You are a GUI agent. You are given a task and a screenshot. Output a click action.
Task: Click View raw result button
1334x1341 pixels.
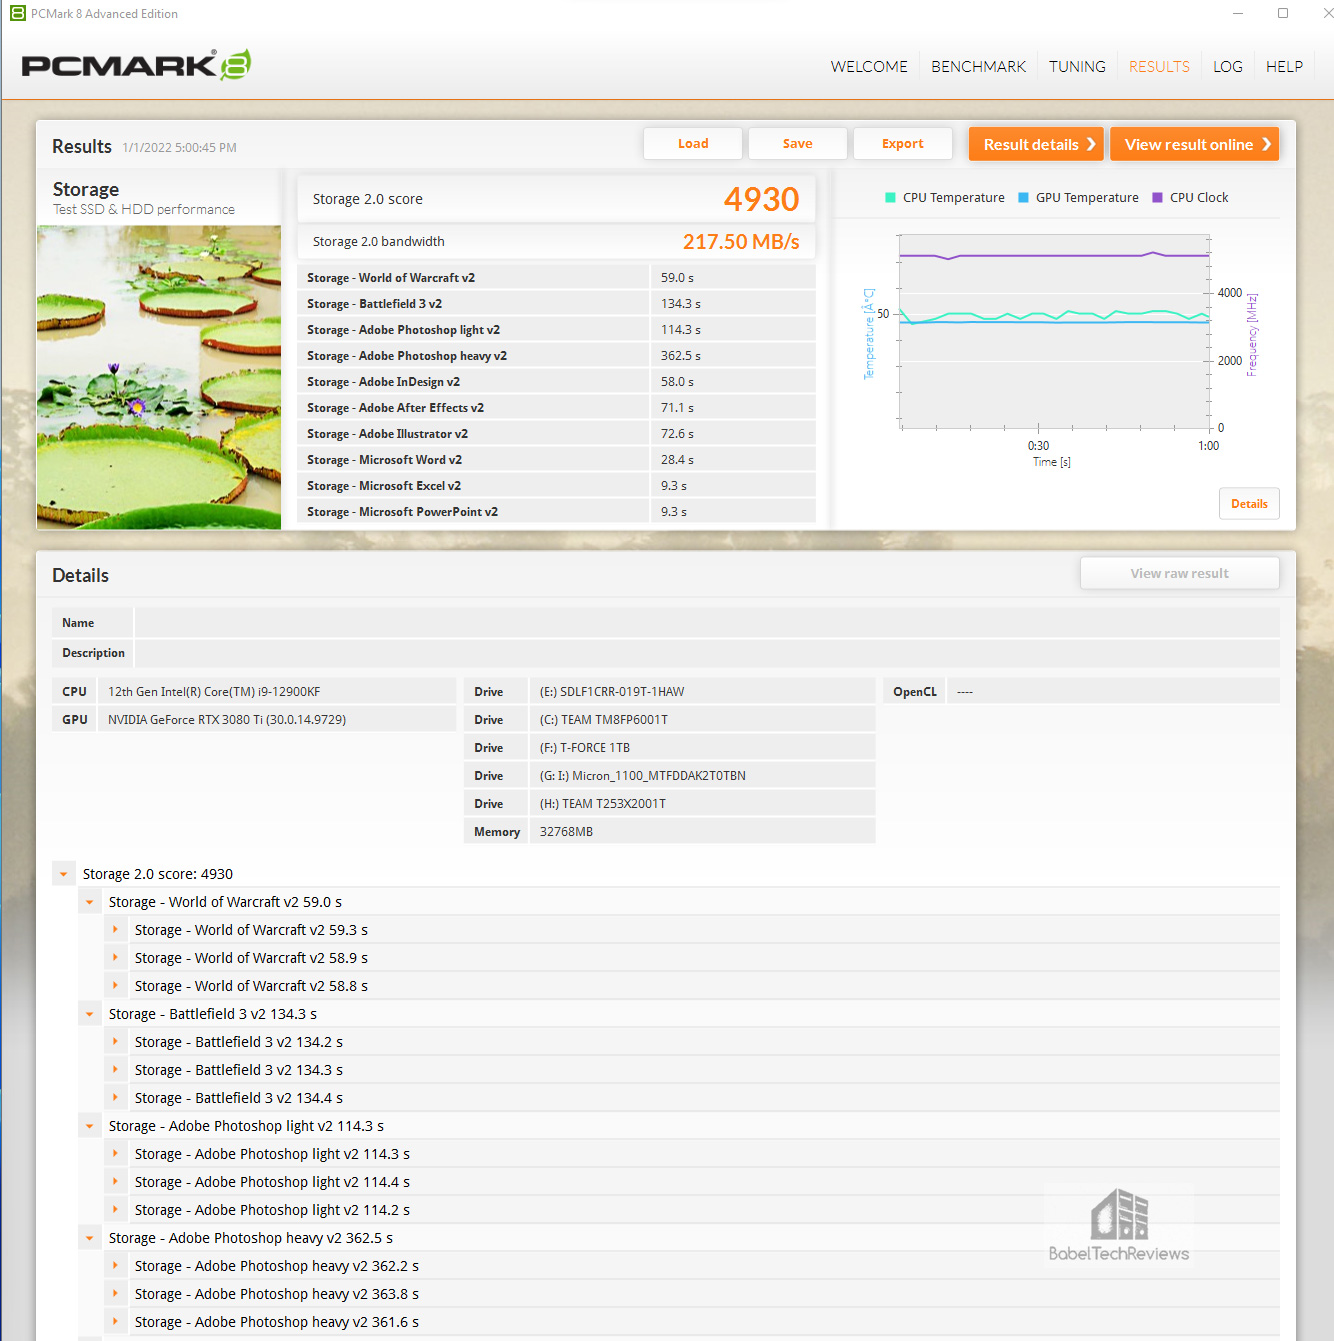(1180, 573)
